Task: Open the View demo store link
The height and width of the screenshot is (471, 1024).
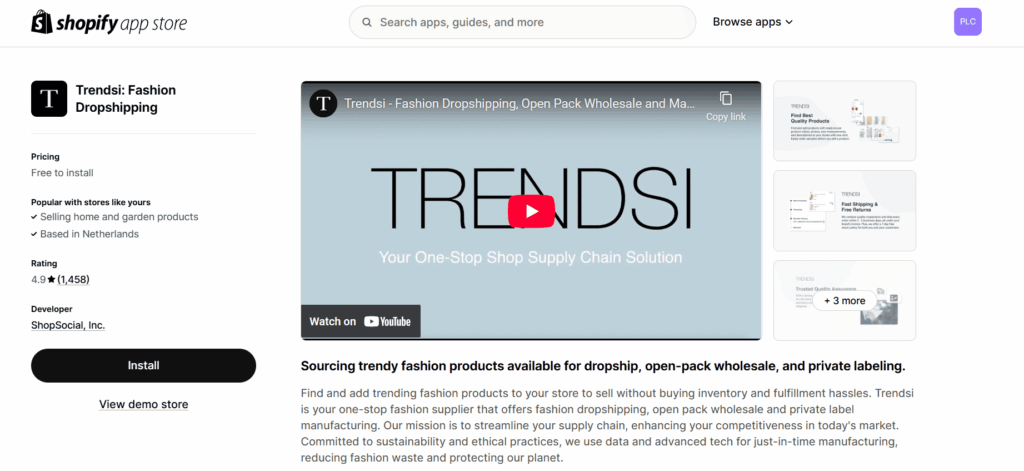Action: click(144, 404)
